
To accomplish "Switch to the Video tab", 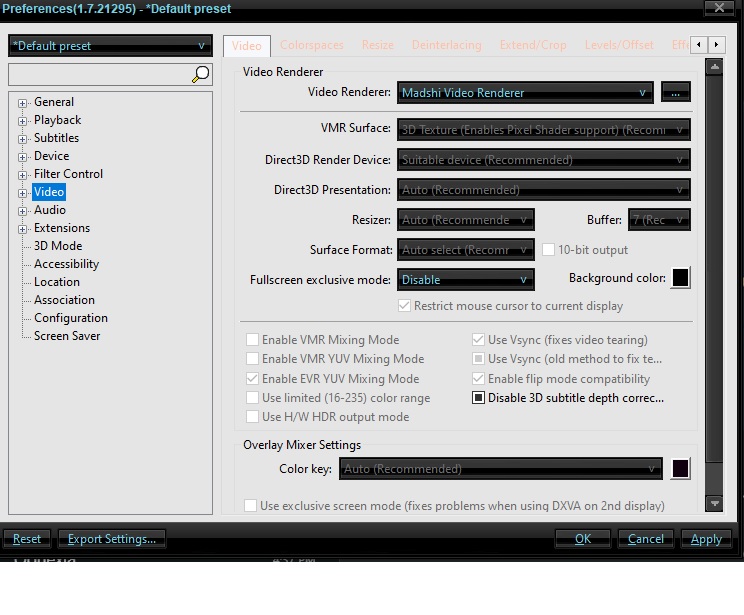I will (x=246, y=46).
